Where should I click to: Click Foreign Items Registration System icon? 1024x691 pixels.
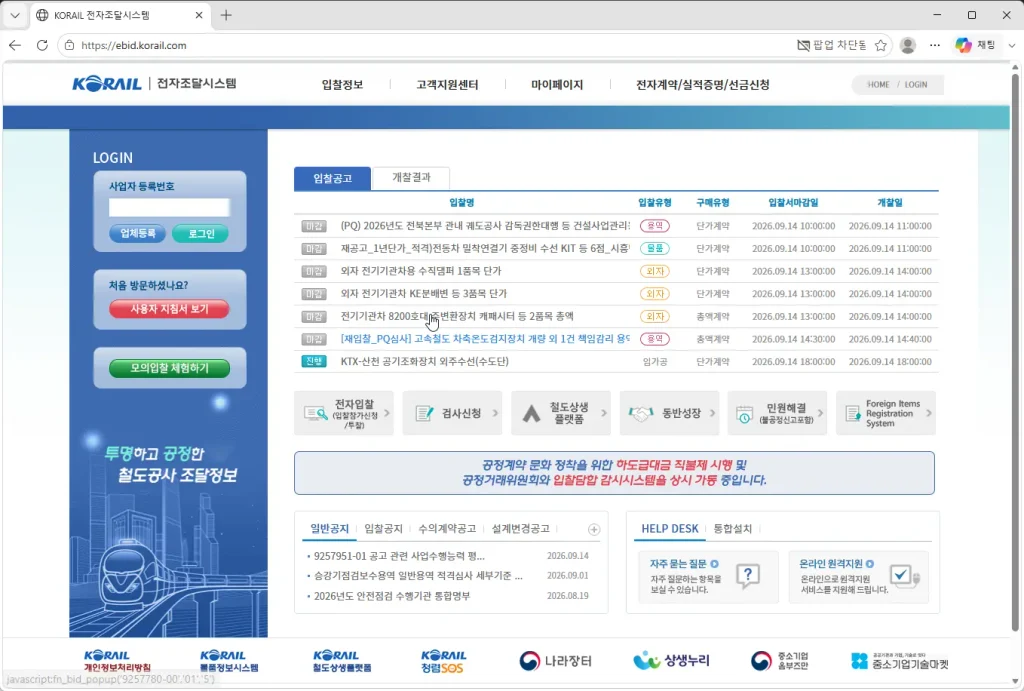[x=853, y=413]
